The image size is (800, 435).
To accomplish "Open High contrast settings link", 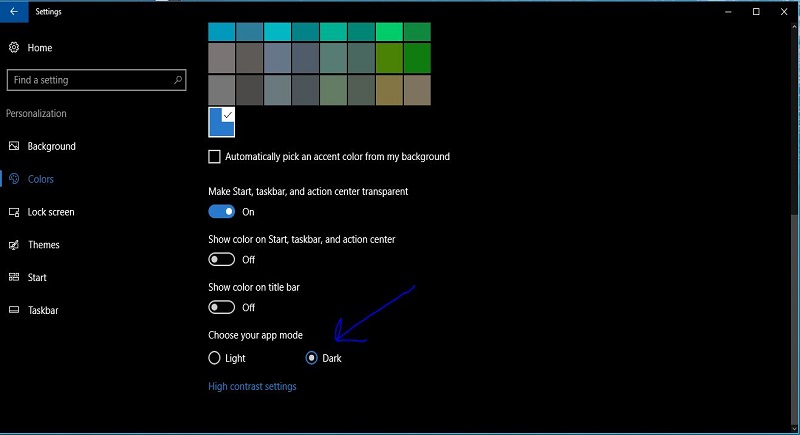I will click(252, 387).
